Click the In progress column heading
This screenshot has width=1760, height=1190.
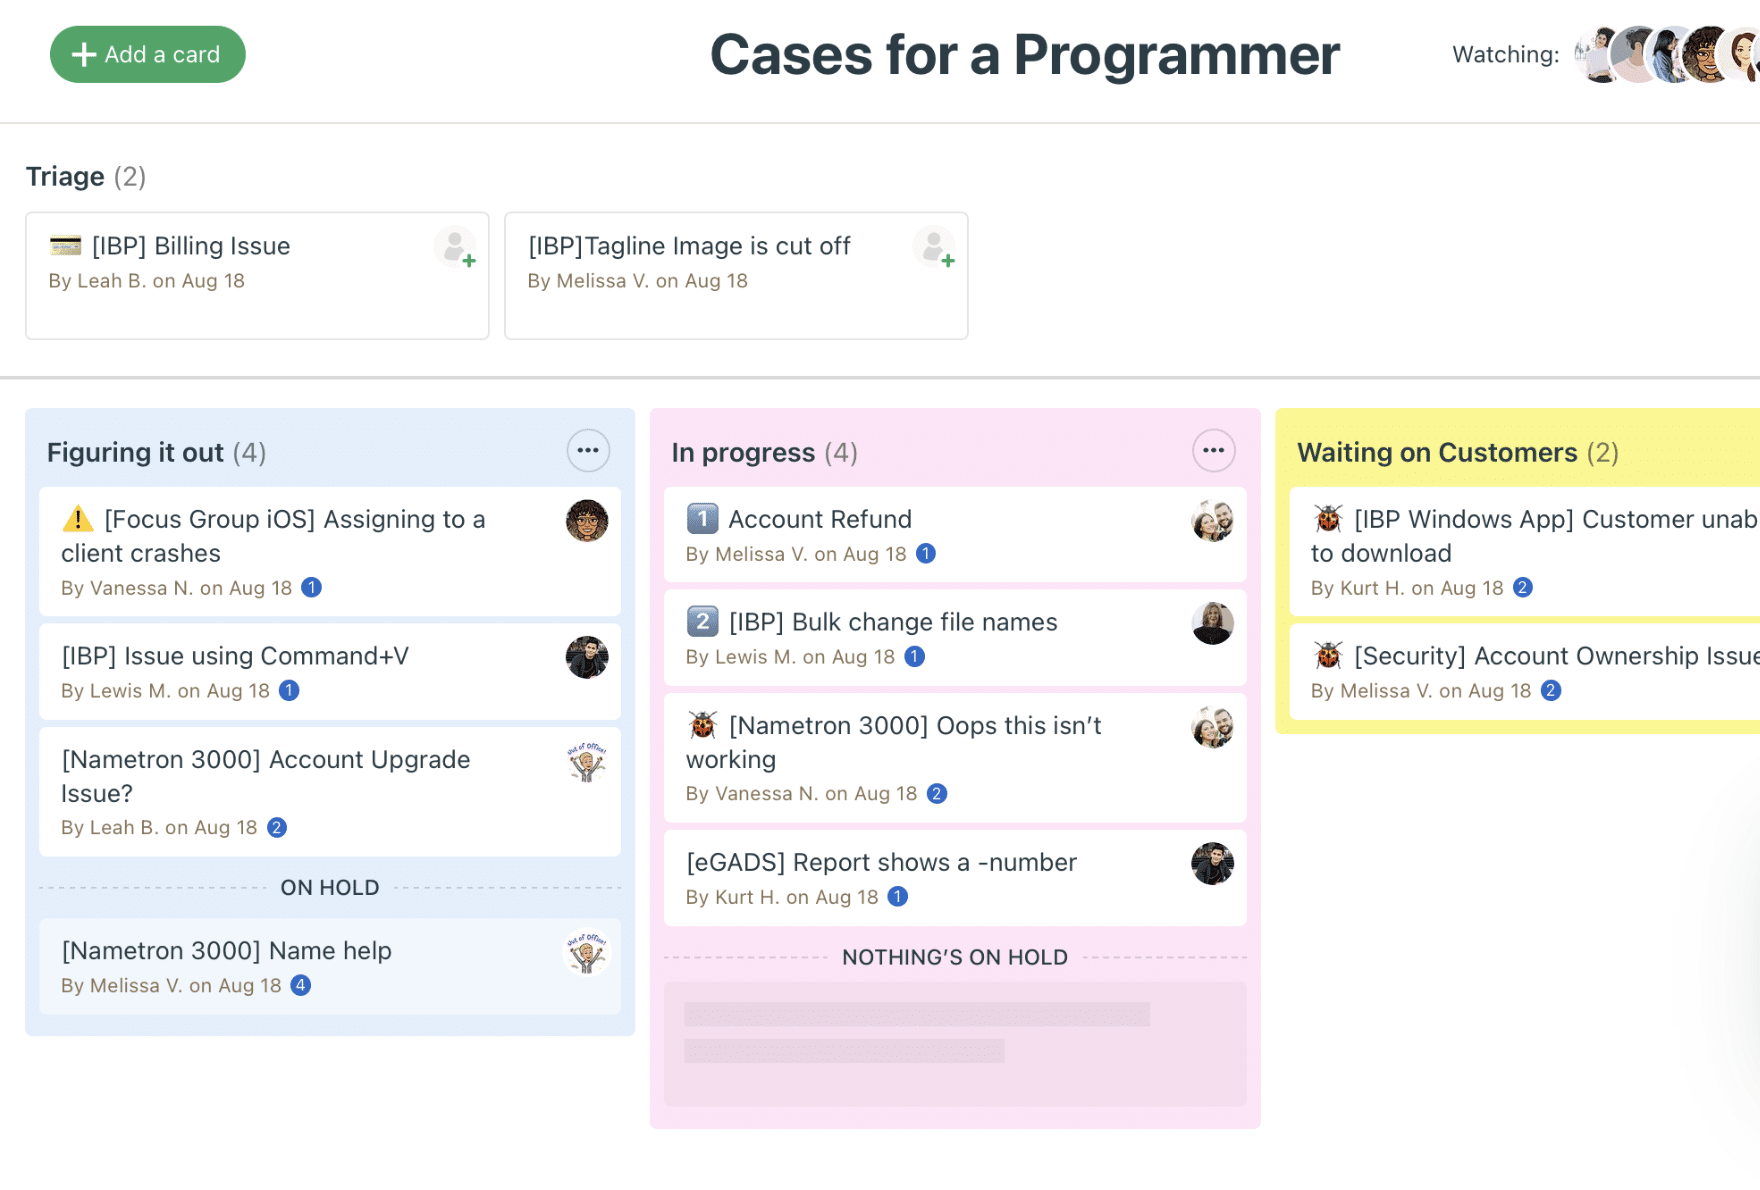[x=743, y=452]
